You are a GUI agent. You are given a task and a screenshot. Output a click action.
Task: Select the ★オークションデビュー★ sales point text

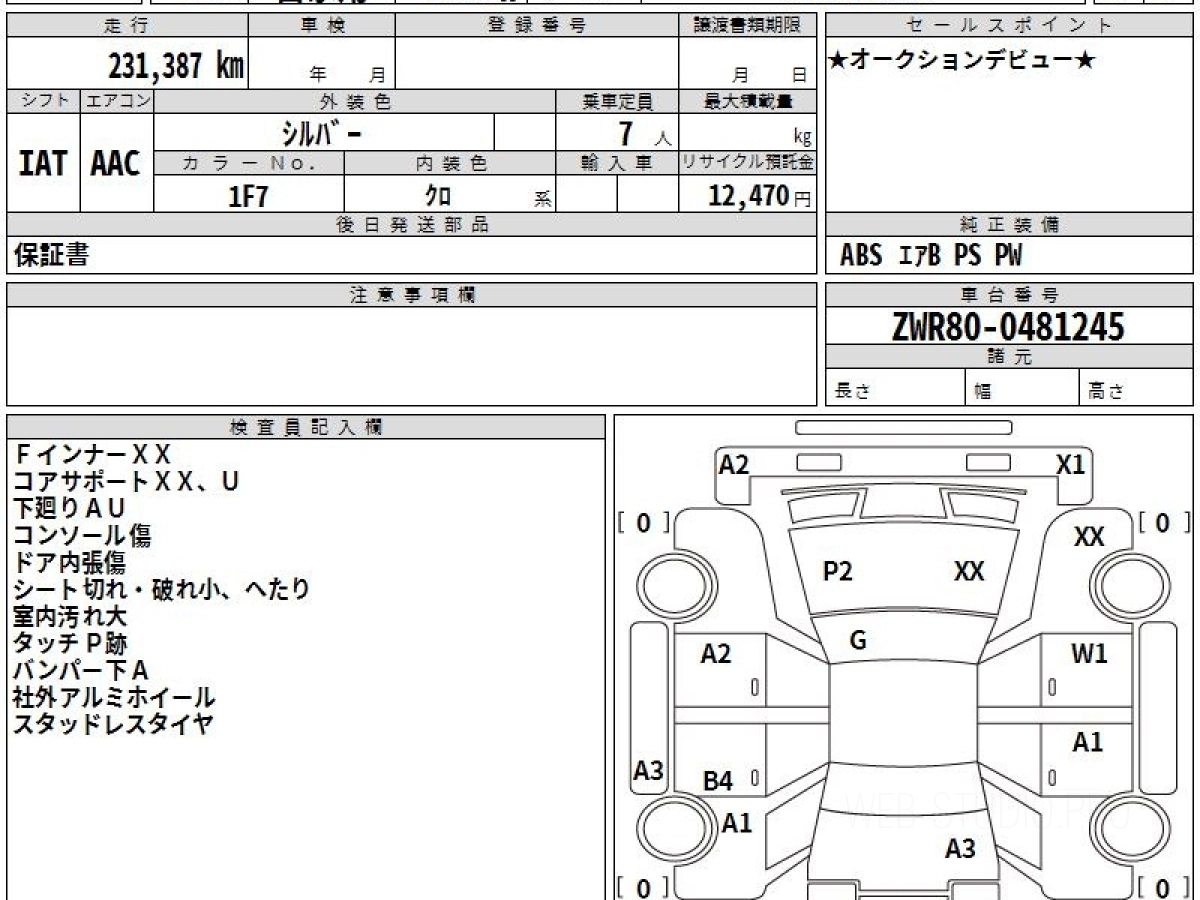pyautogui.click(x=962, y=61)
